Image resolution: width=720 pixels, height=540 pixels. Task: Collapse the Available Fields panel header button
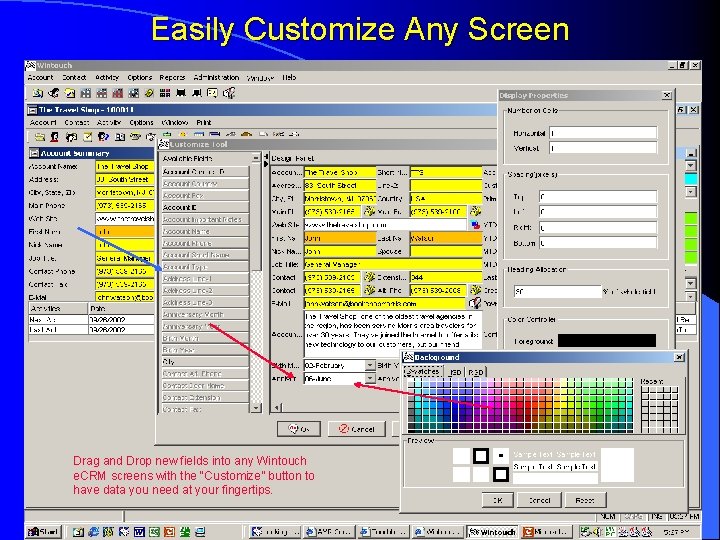[256, 158]
